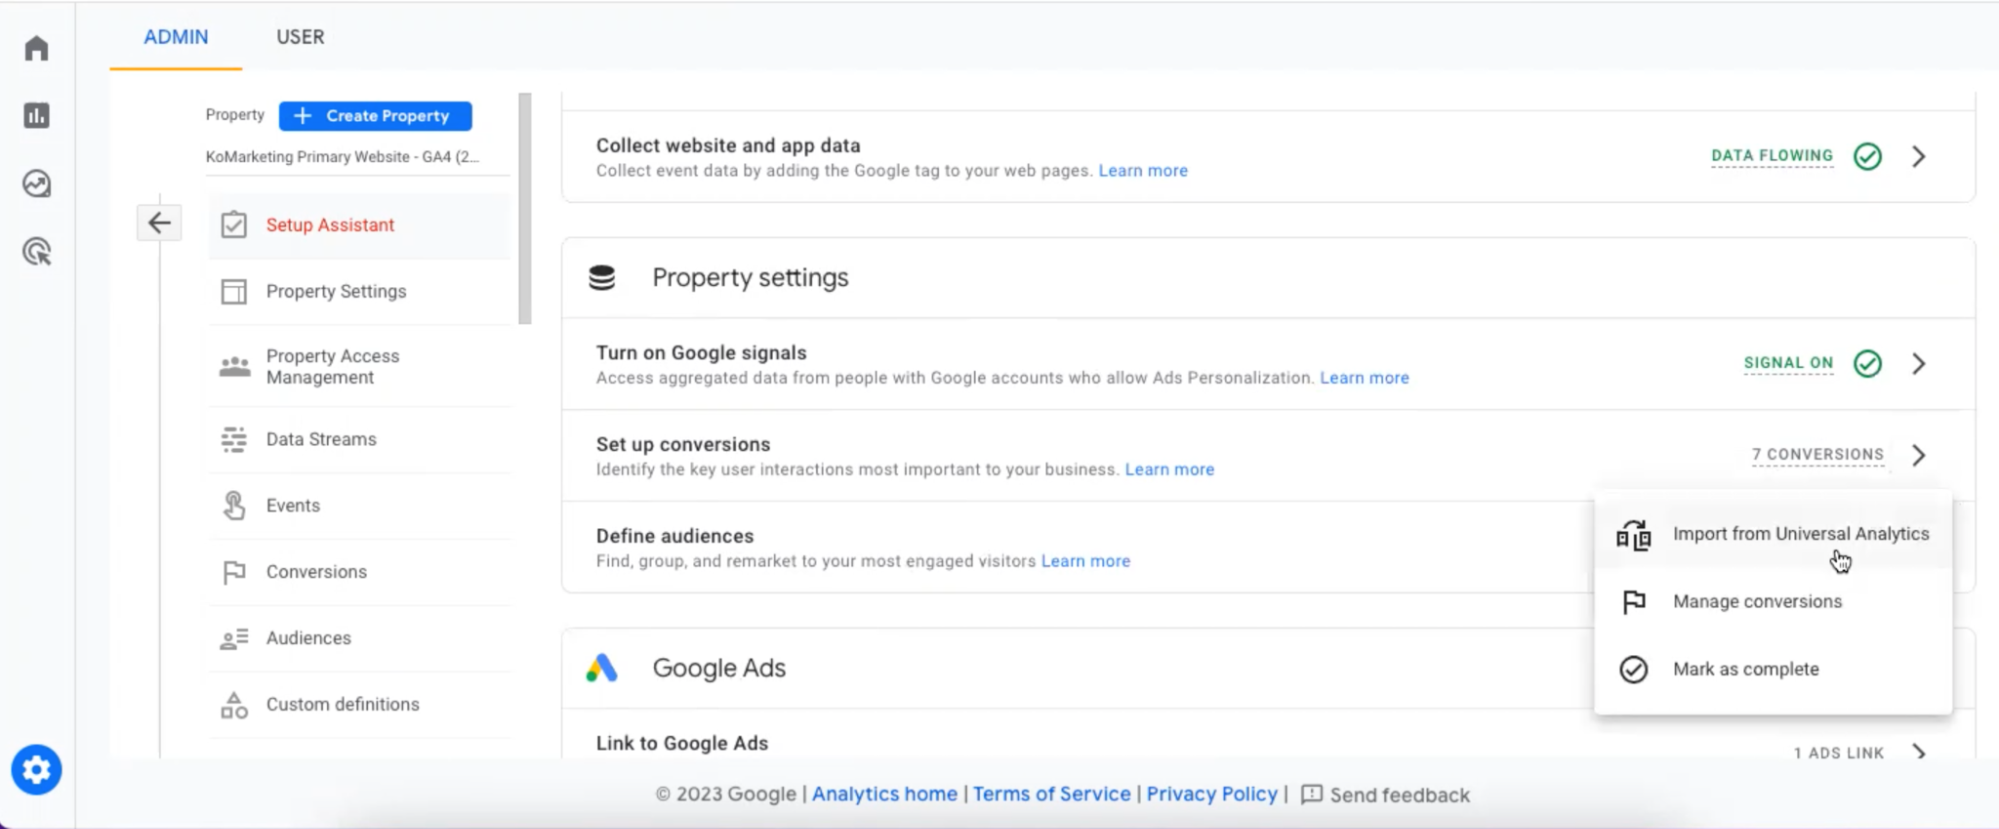Click the Mark as complete check icon
Image resolution: width=1999 pixels, height=829 pixels.
[1634, 669]
